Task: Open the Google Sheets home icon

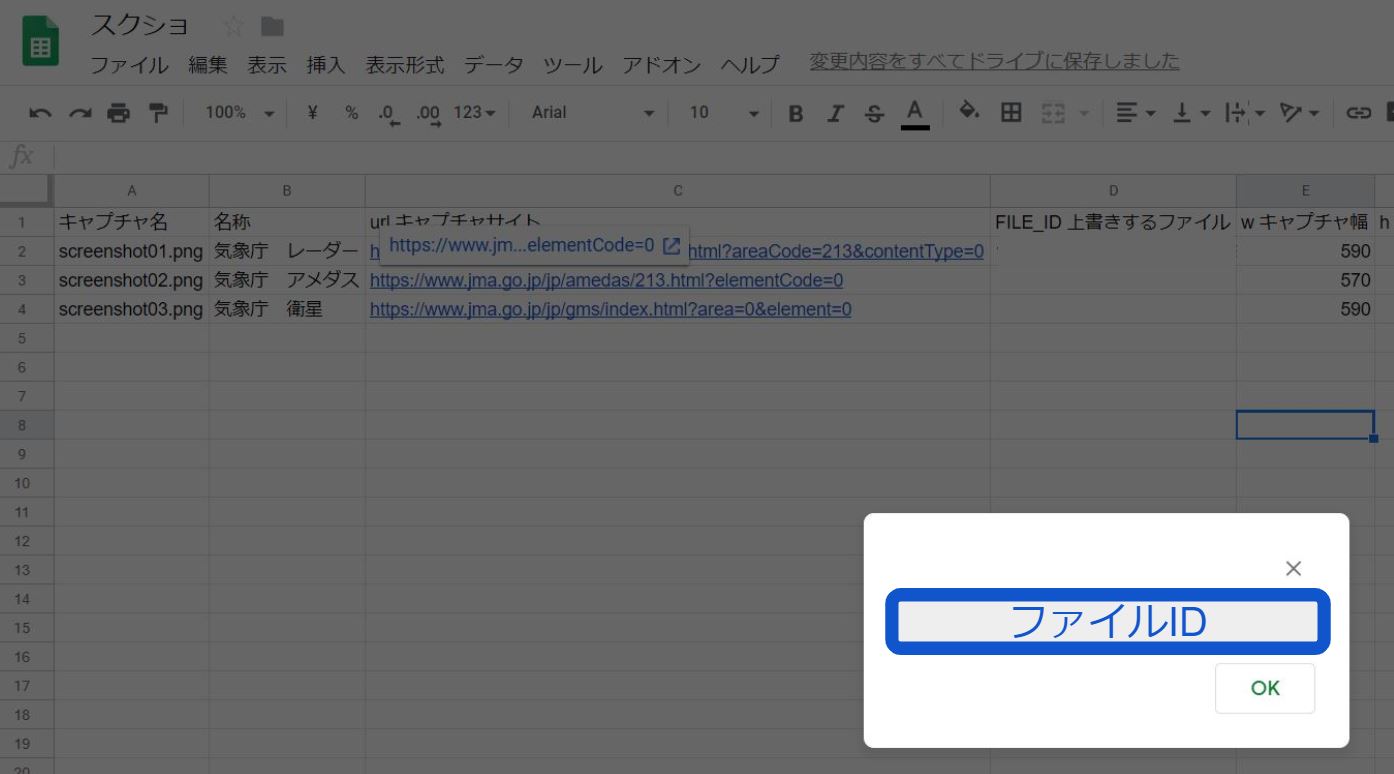Action: point(41,42)
